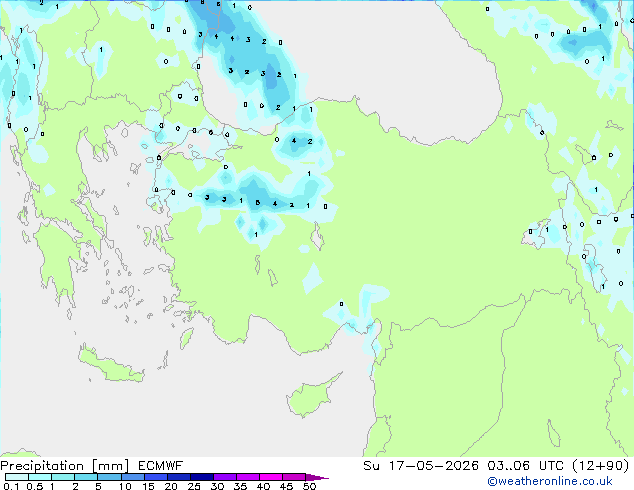This screenshot has height=490, width=634.
Task: Click the weatheronline.co.uk copyright link
Action: [x=550, y=481]
